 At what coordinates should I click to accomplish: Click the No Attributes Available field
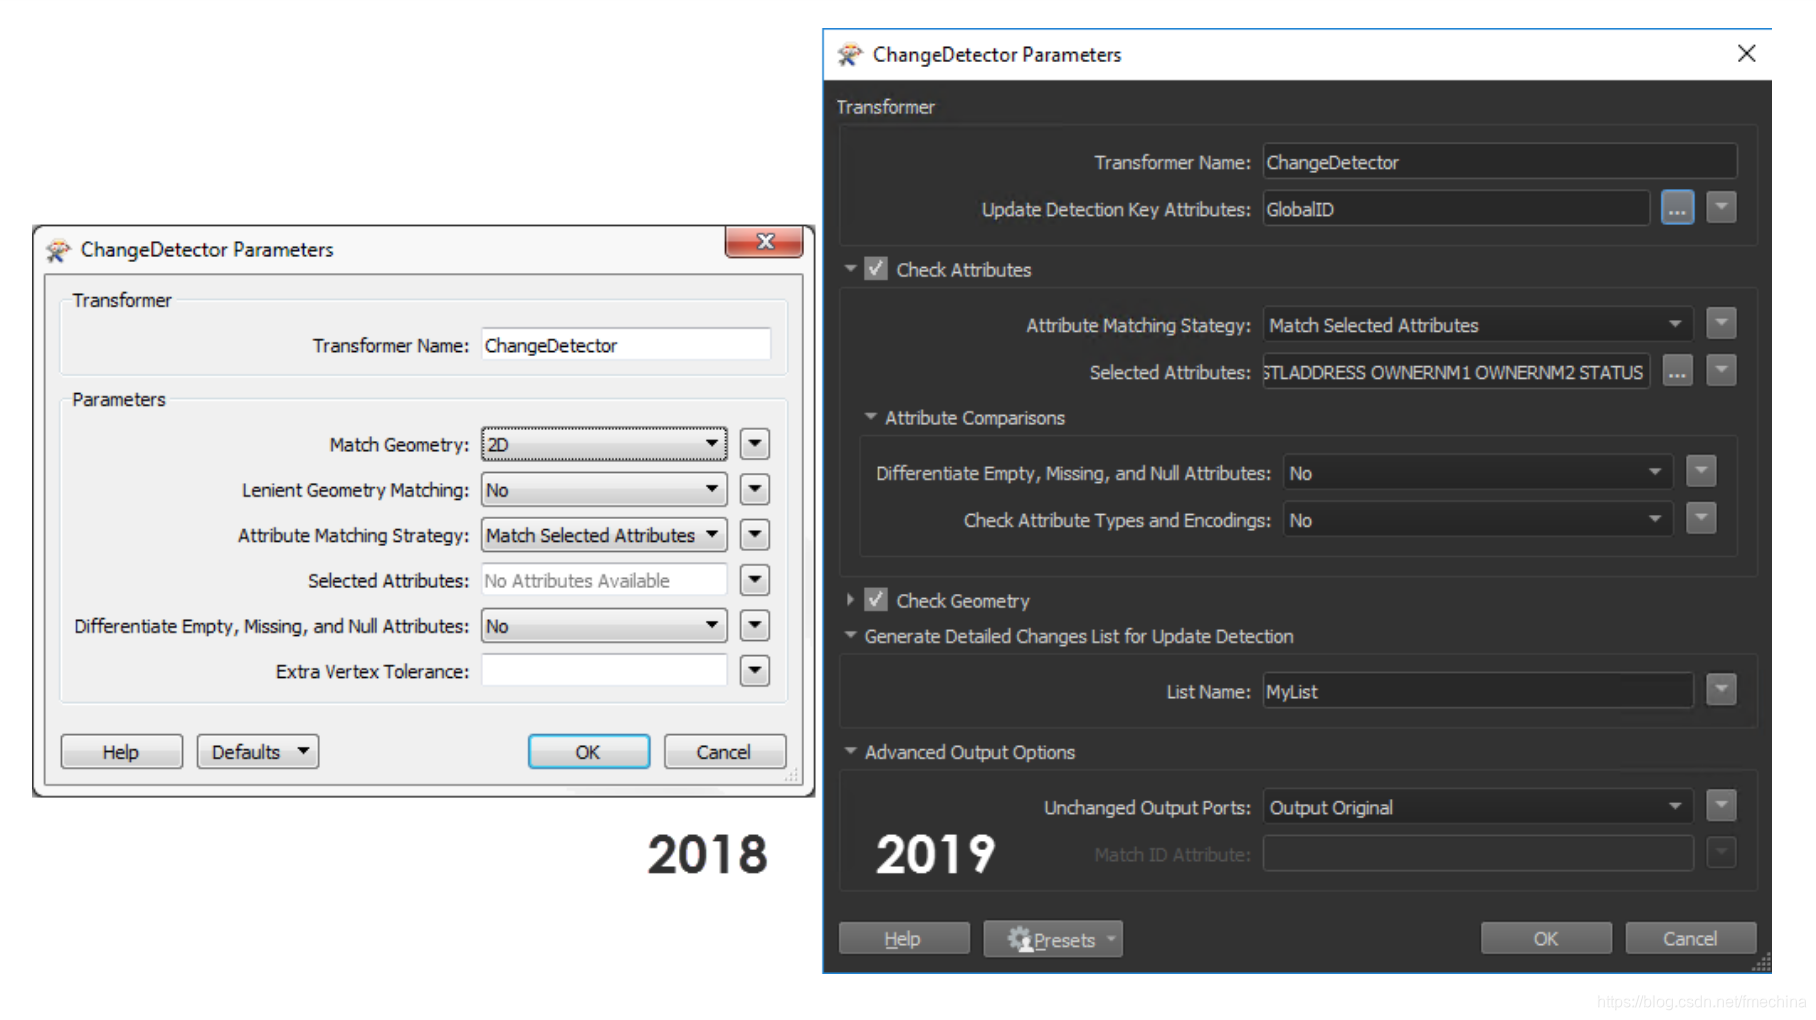[604, 580]
